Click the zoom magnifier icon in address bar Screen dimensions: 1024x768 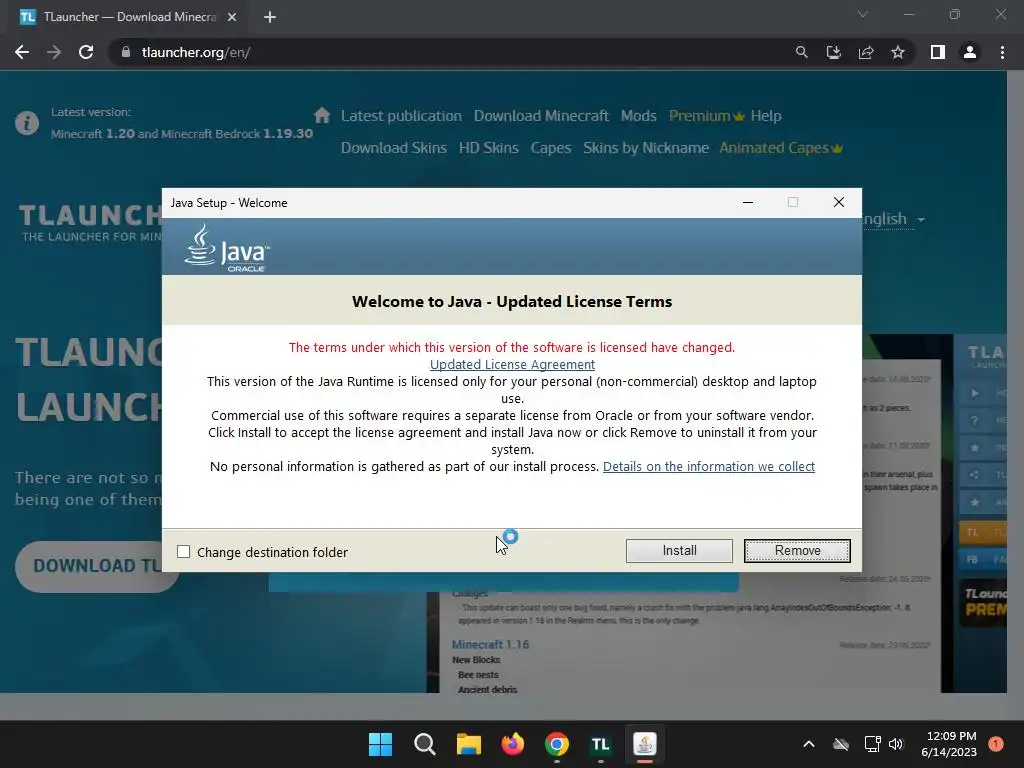pos(801,52)
